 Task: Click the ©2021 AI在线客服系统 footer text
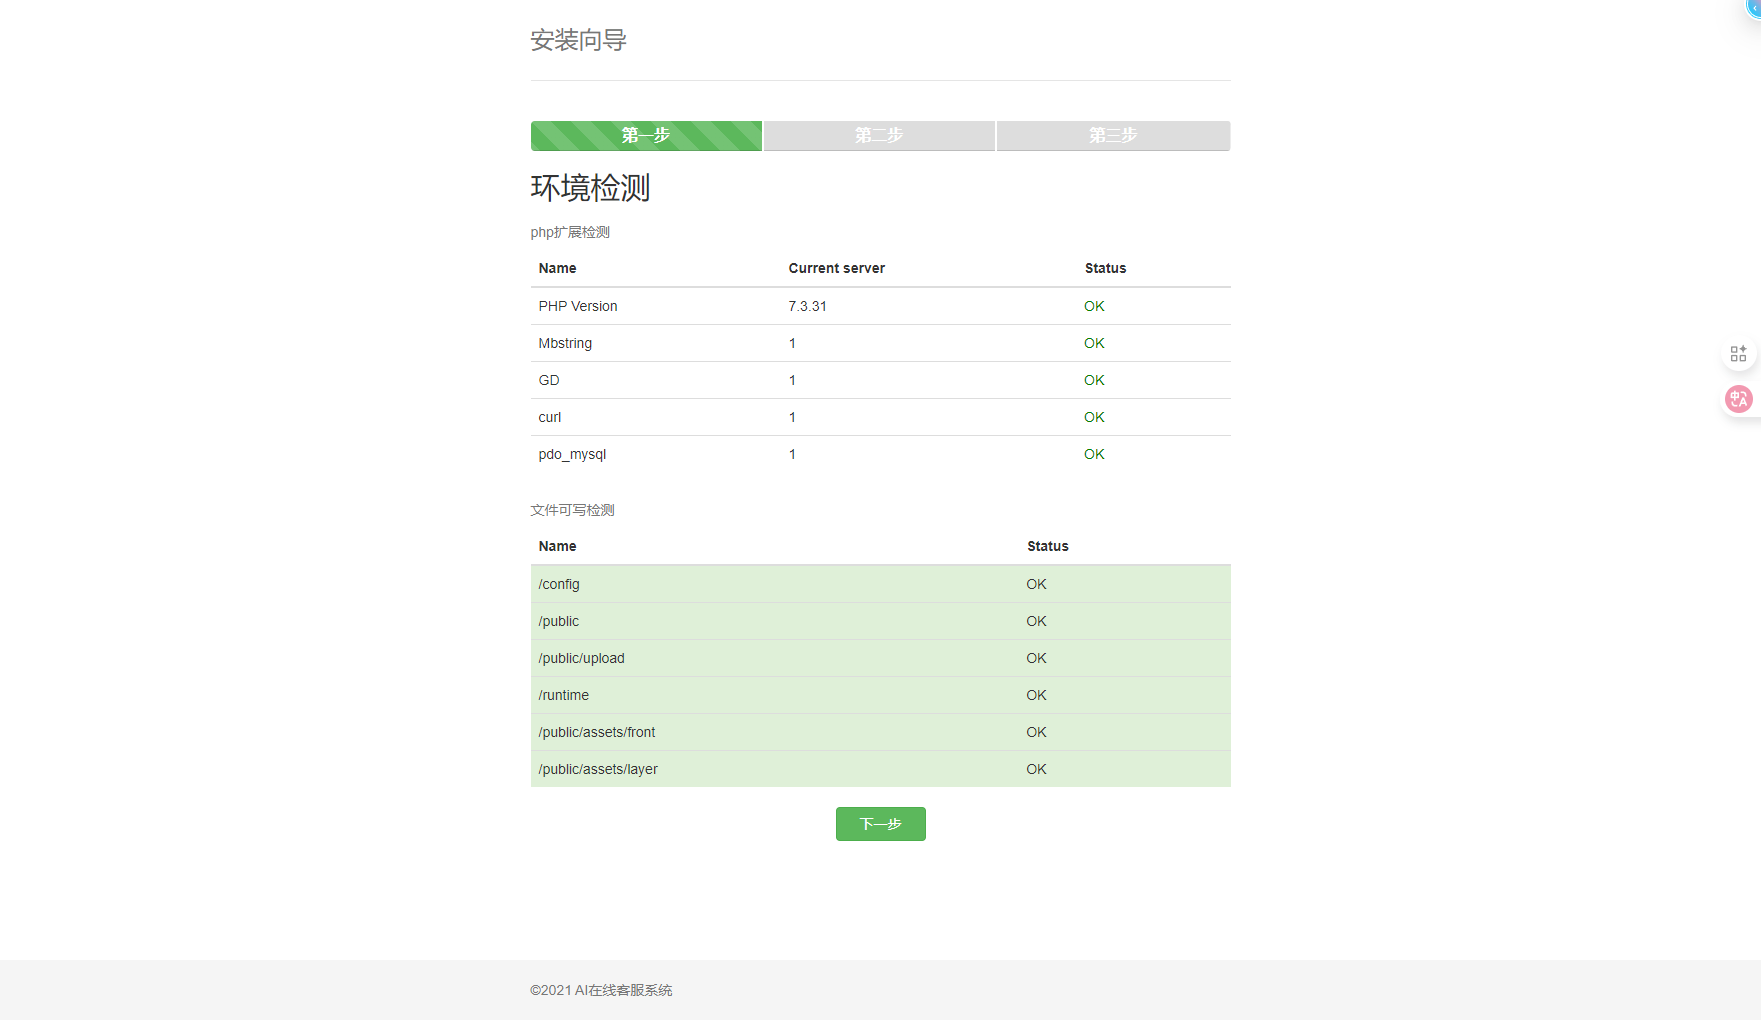tap(601, 990)
